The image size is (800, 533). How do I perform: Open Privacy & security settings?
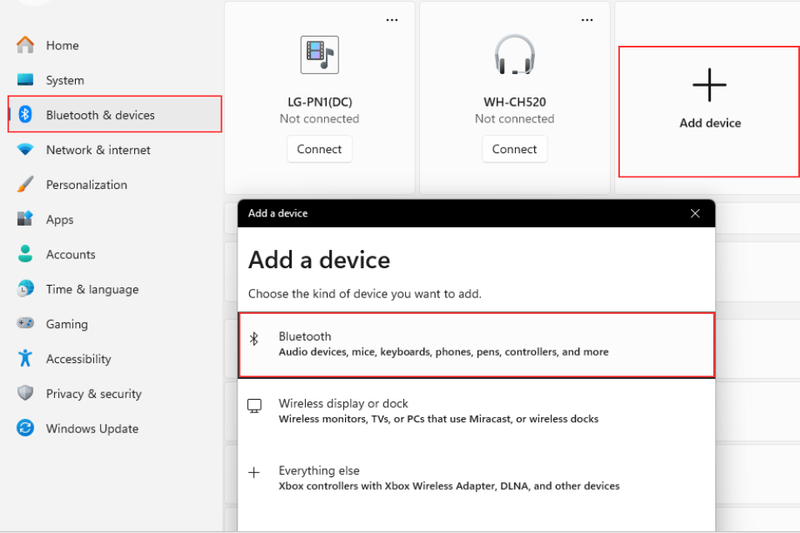tap(115, 393)
